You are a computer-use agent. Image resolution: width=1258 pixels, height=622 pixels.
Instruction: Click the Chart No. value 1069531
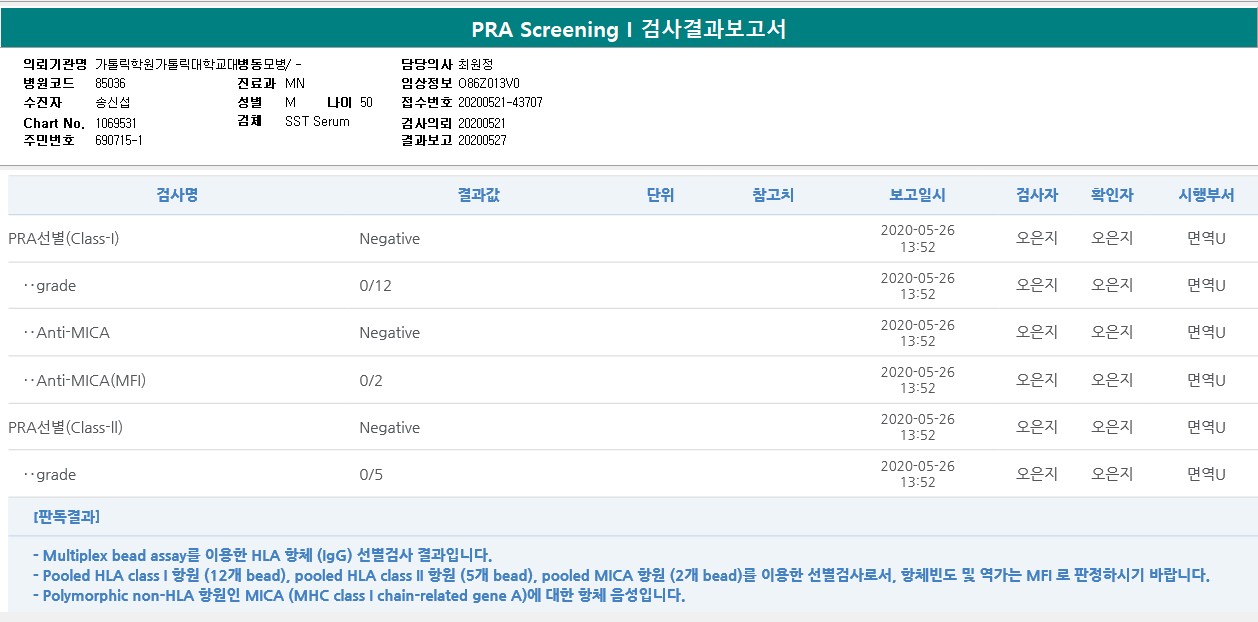point(116,122)
